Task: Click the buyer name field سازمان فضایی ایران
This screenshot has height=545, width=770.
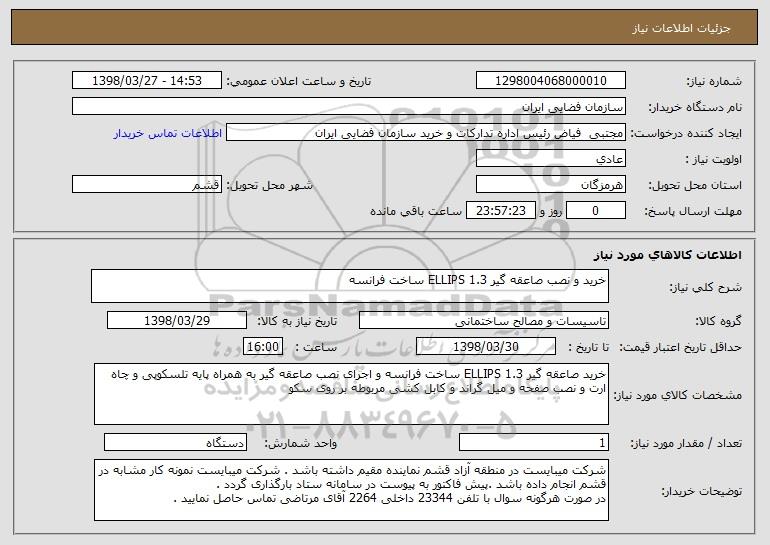Action: 349,107
